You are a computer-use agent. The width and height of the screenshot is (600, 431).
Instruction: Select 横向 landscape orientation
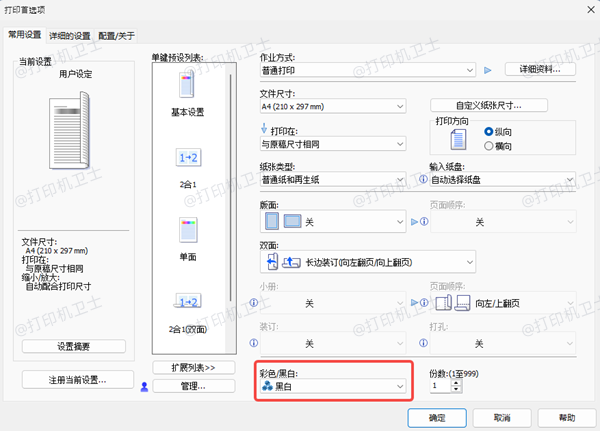pyautogui.click(x=489, y=145)
